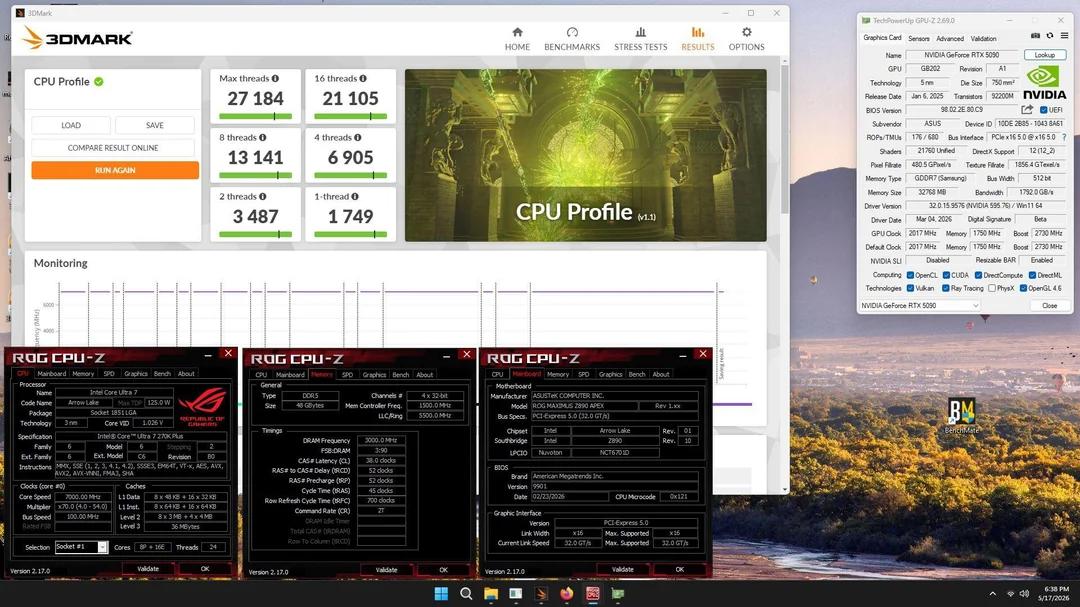
Task: Click the NVIDIA logo in GPU-Z
Action: [x=1044, y=83]
